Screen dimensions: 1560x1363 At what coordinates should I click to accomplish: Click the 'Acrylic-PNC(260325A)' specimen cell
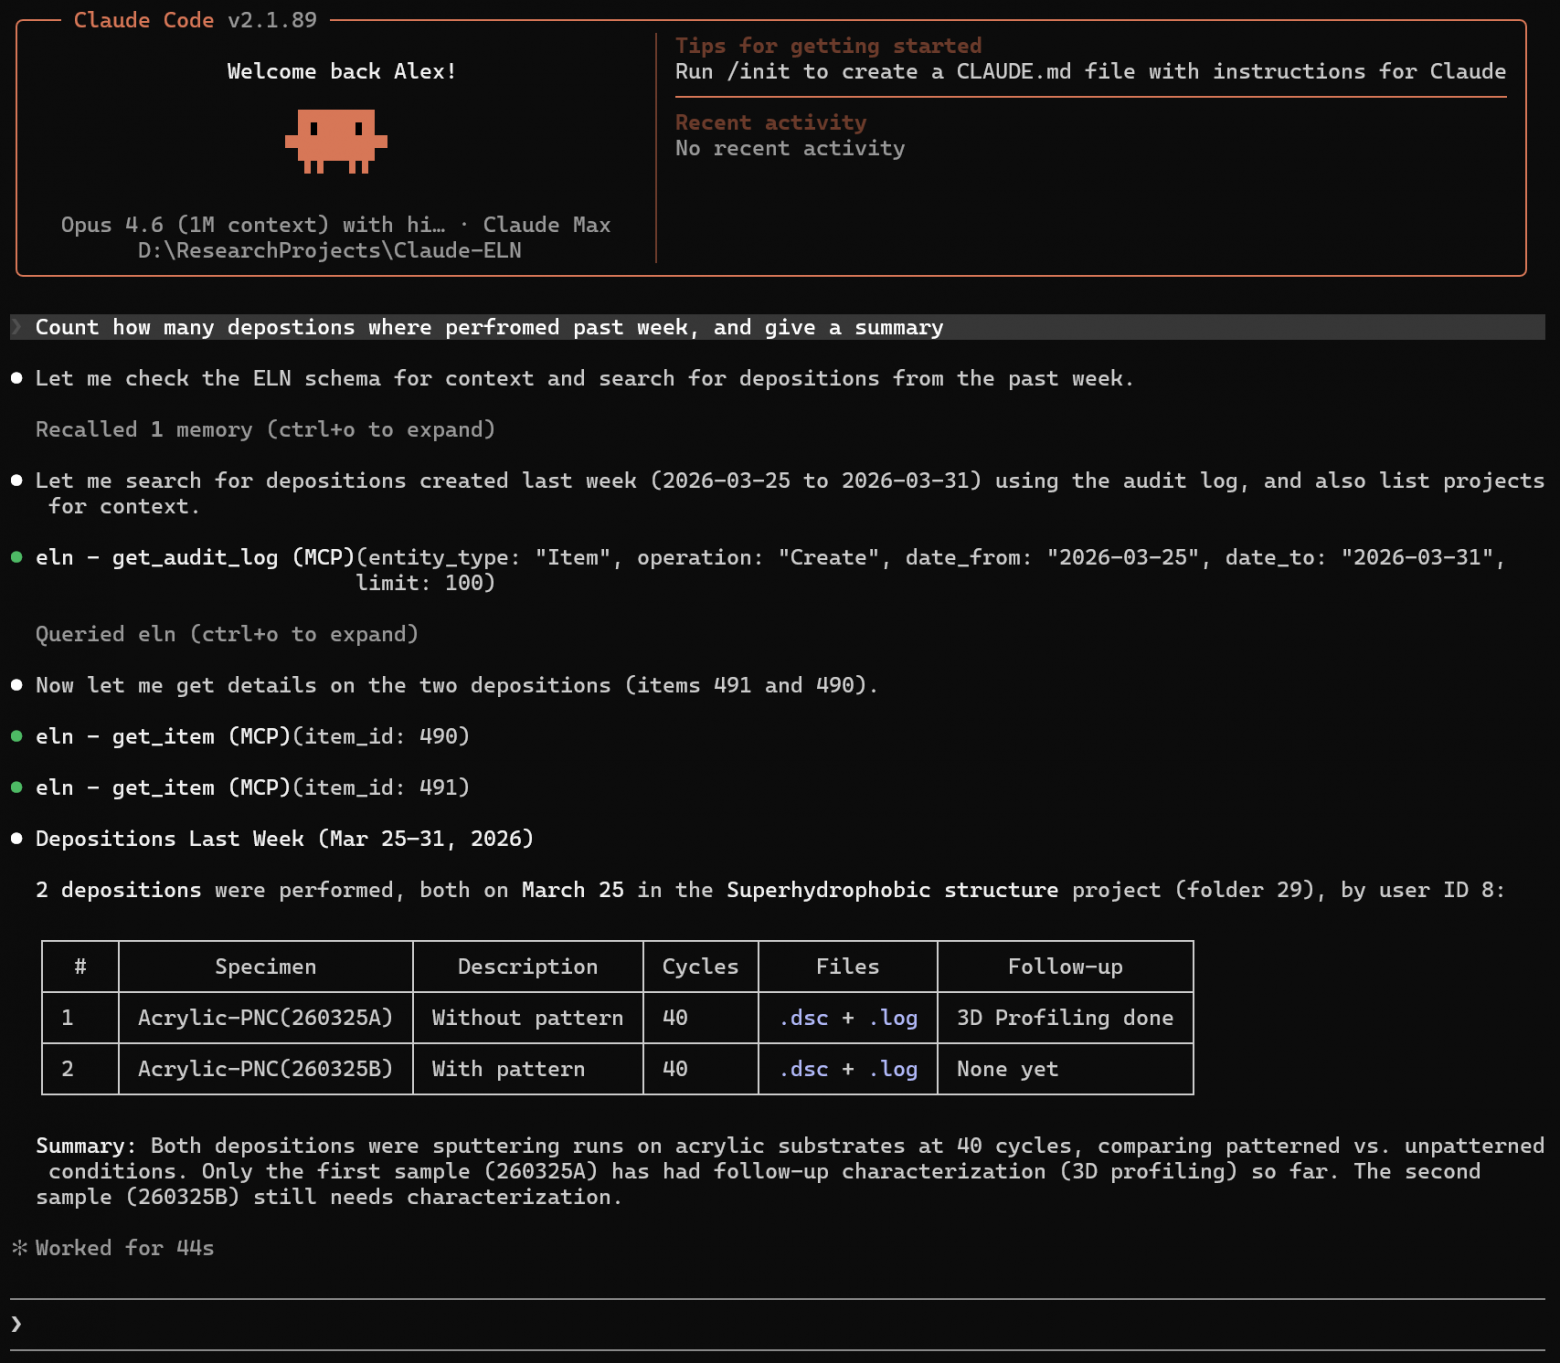pos(266,1018)
